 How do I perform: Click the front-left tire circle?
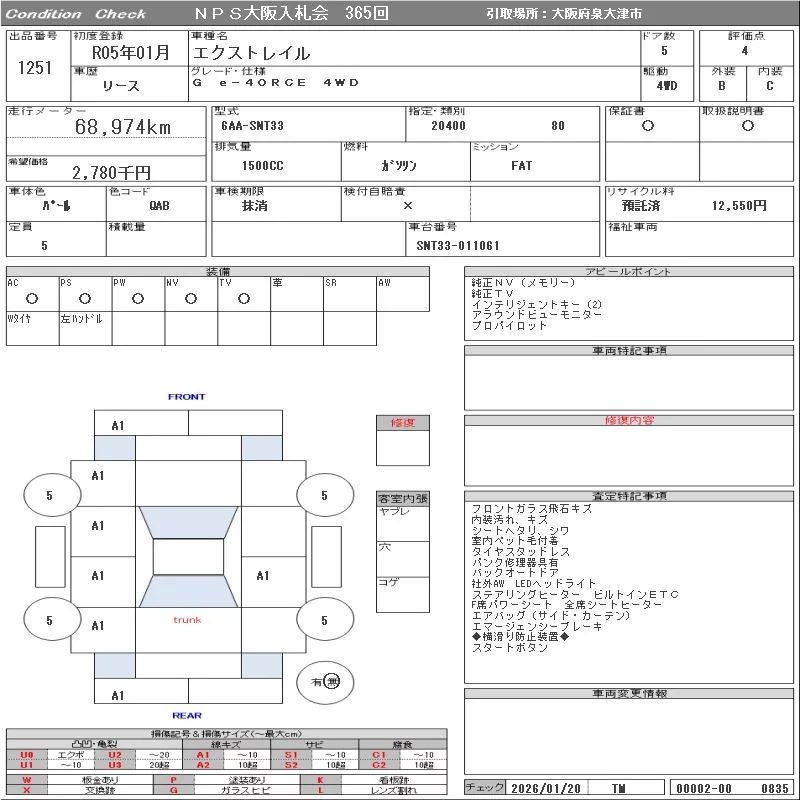50,495
